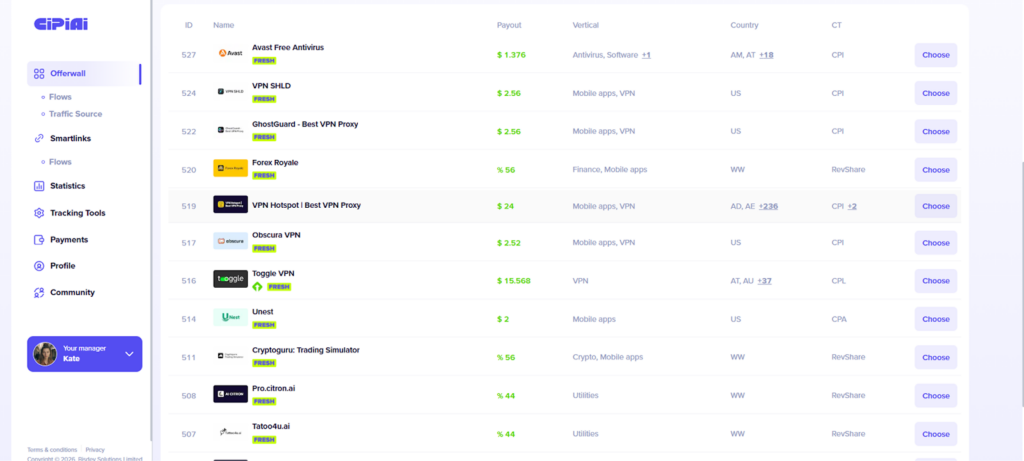Show the +2 conversion types for VPN Hotspot
This screenshot has width=1024, height=461.
(x=852, y=206)
